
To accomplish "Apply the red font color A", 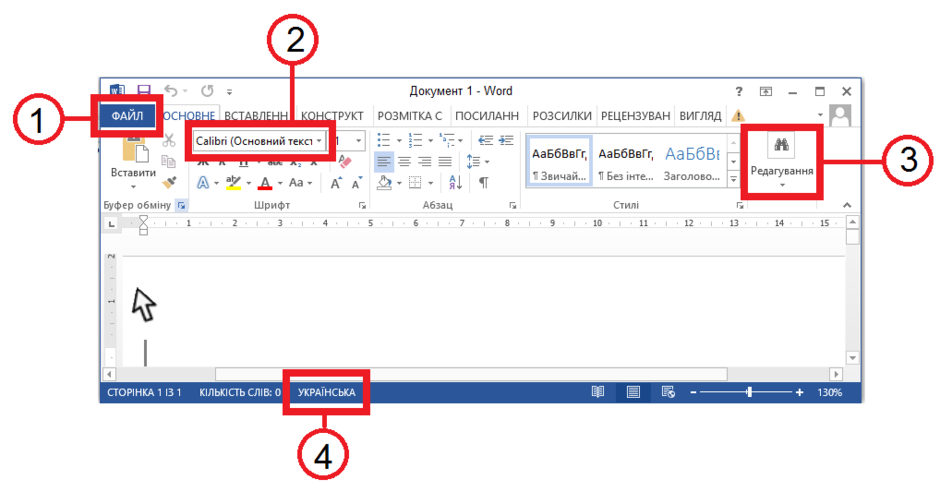I will 266,183.
